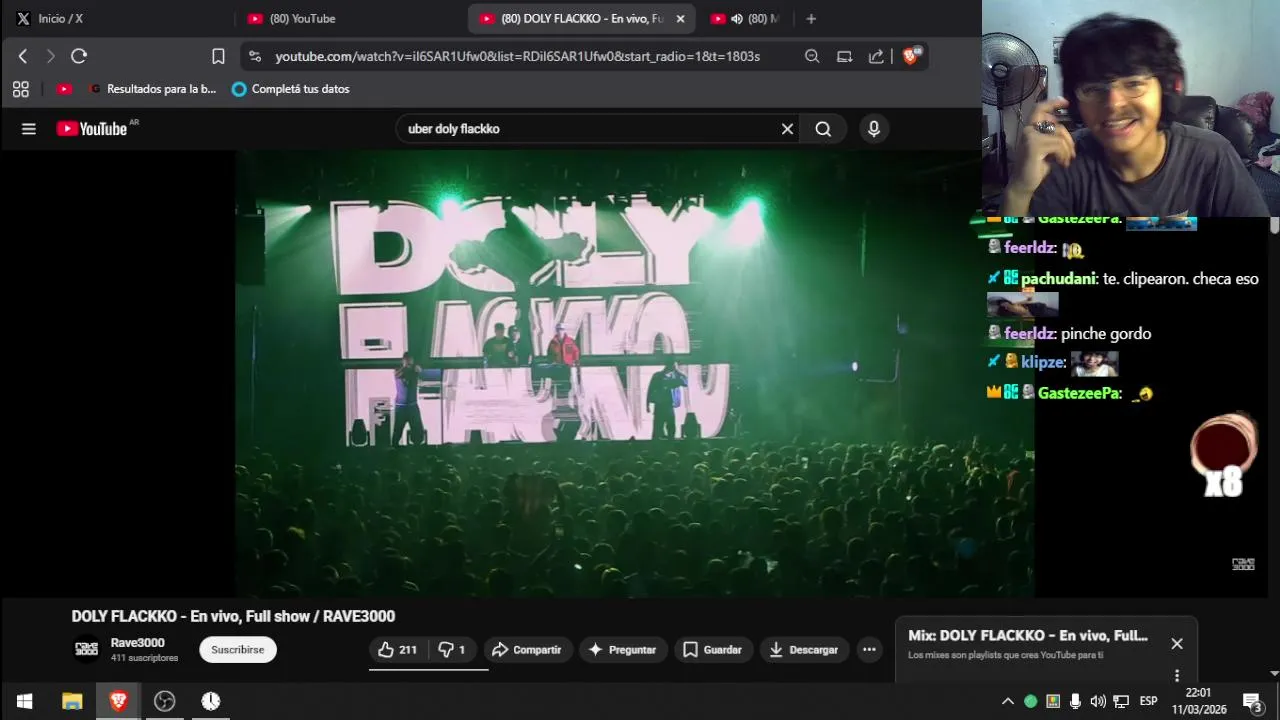This screenshot has height=720, width=1280.
Task: Open the Completá tus datos bookmark
Action: (x=291, y=89)
